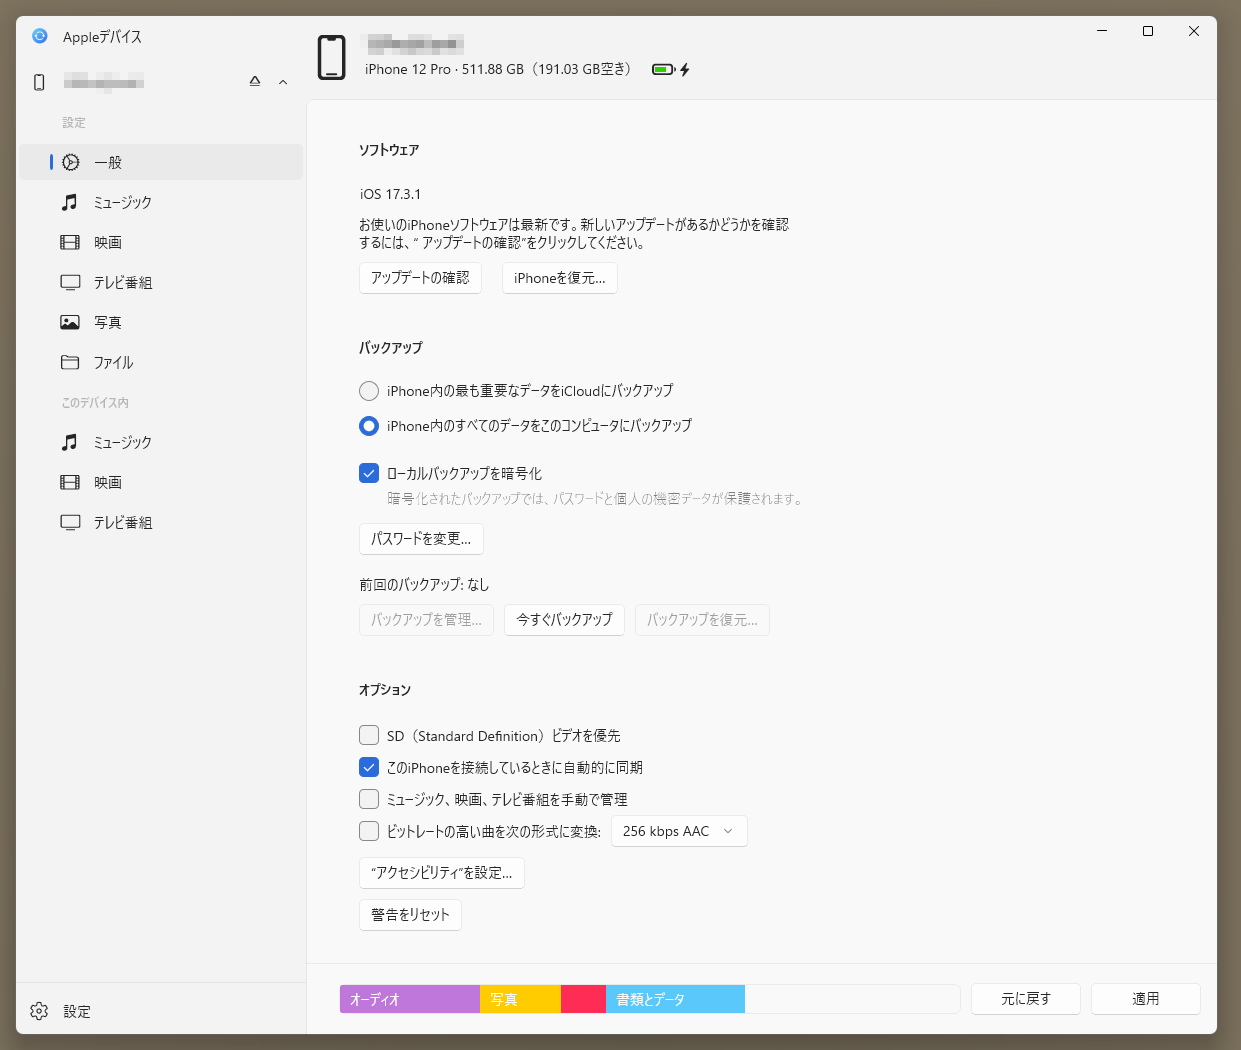Click the blurred device name in header
Screen dimensions: 1241x1050
click(413, 43)
